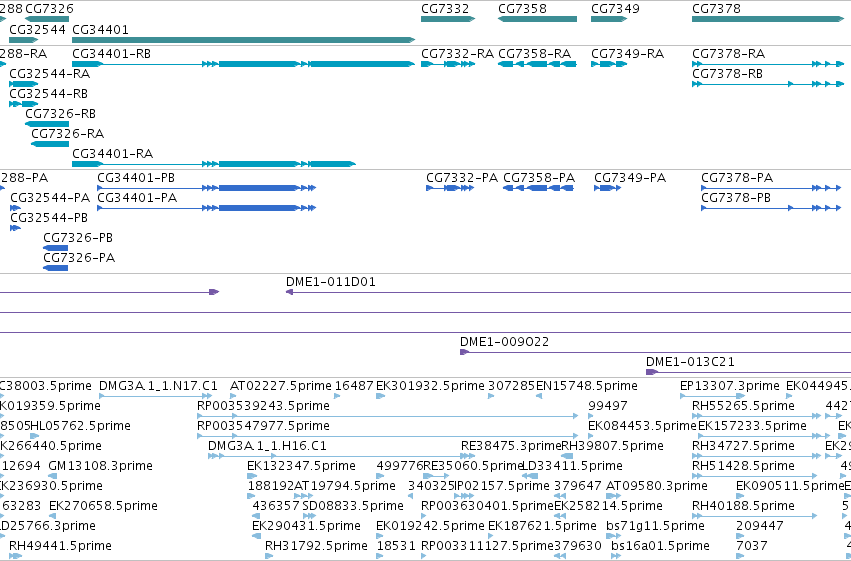This screenshot has height=561, width=851.
Task: Select the bs71g11.5prime EST label
Action: click(655, 526)
